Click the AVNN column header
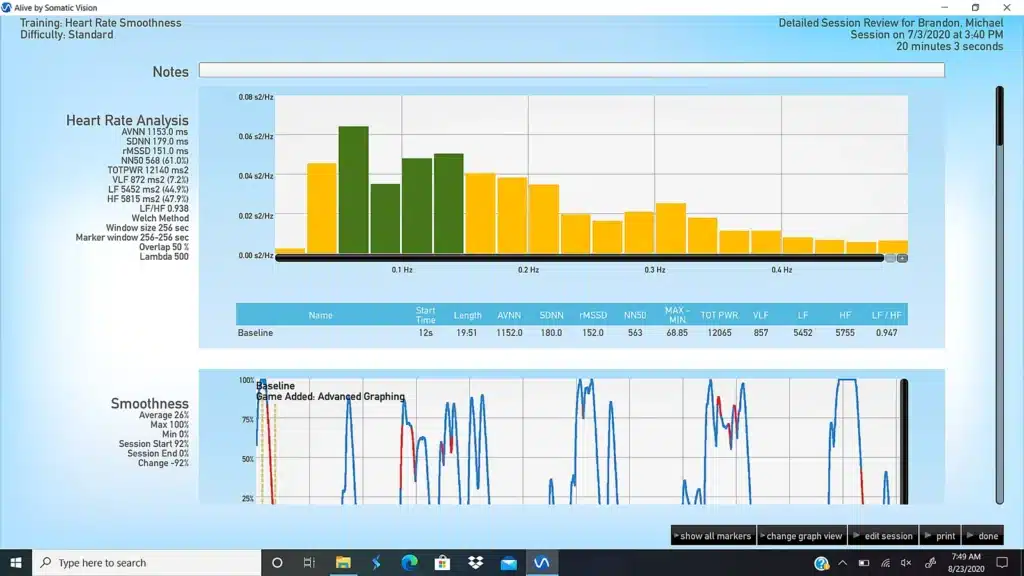The width and height of the screenshot is (1024, 576). [509, 315]
